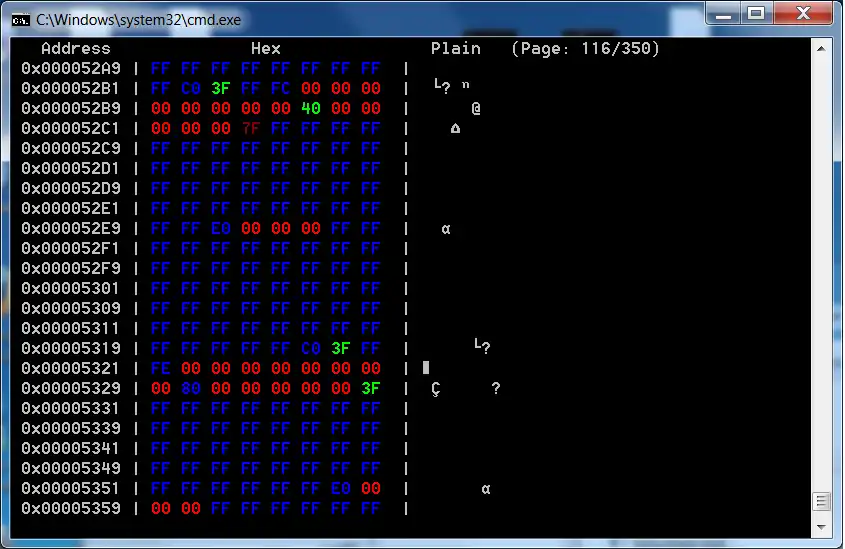
Task: Click C0 byte in row 0x000052B1
Action: 191,88
